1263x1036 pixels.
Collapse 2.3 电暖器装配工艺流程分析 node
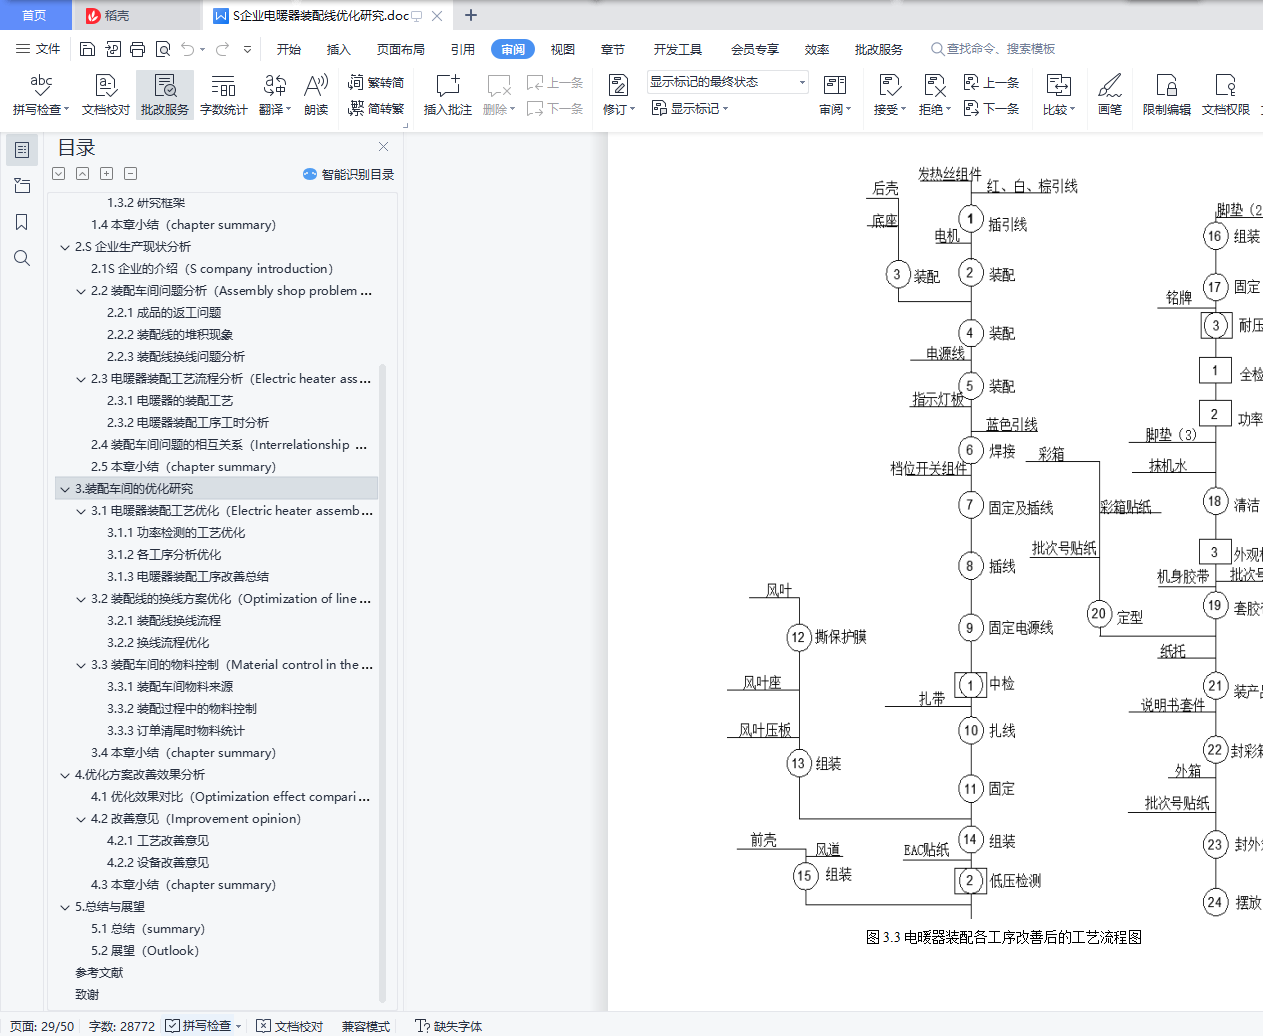[81, 379]
